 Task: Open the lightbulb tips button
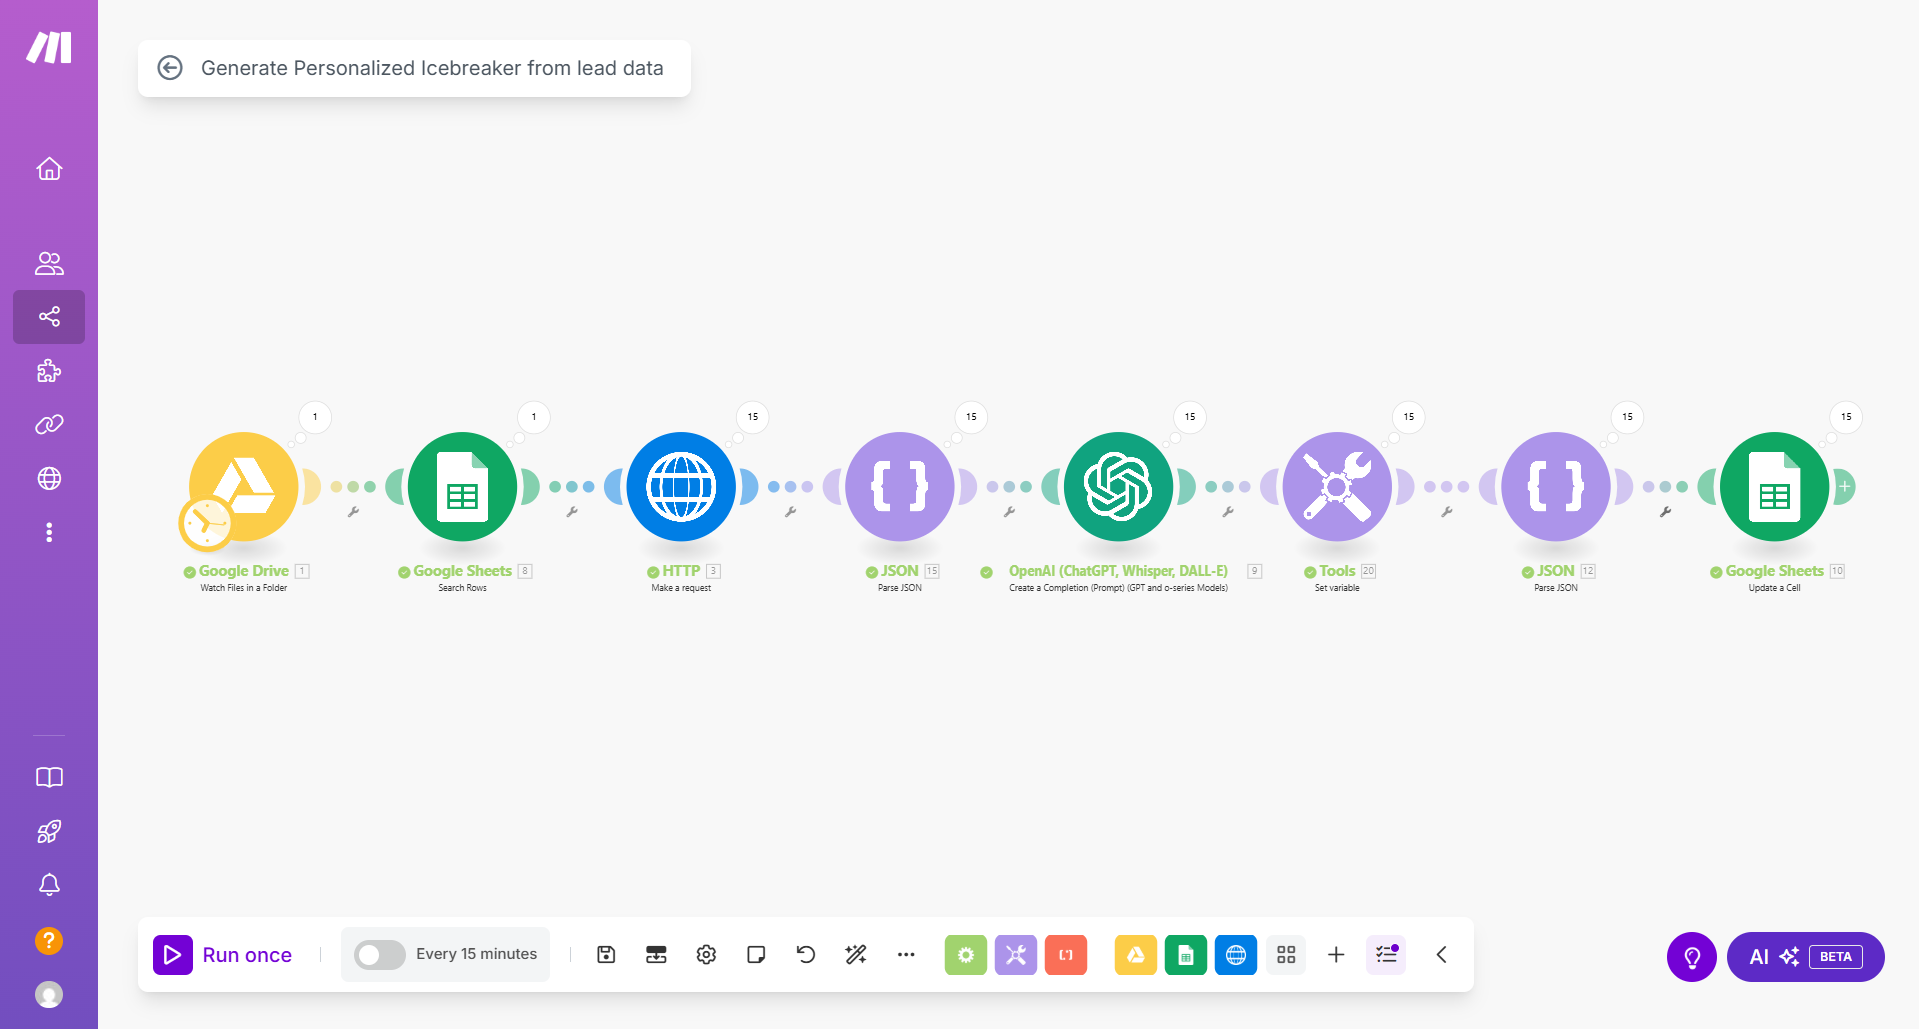pos(1692,957)
